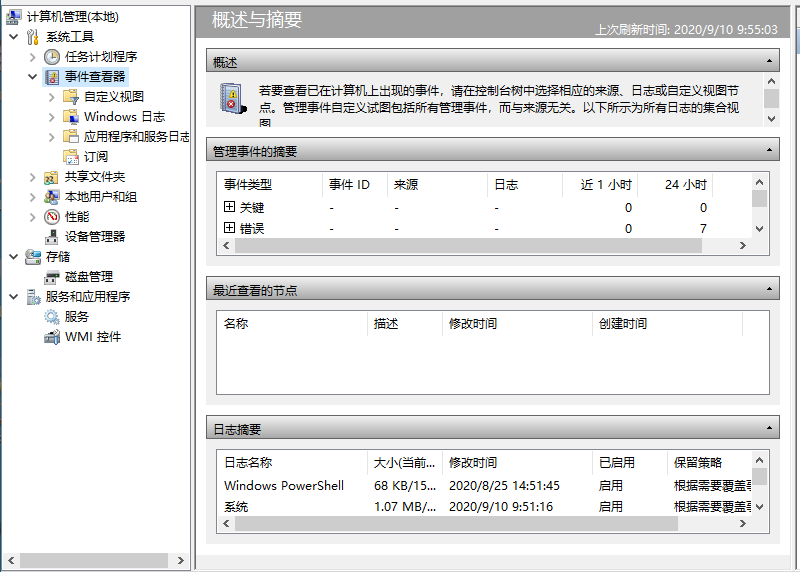Click scroll down arrow in 日志摘要 table

coord(760,507)
